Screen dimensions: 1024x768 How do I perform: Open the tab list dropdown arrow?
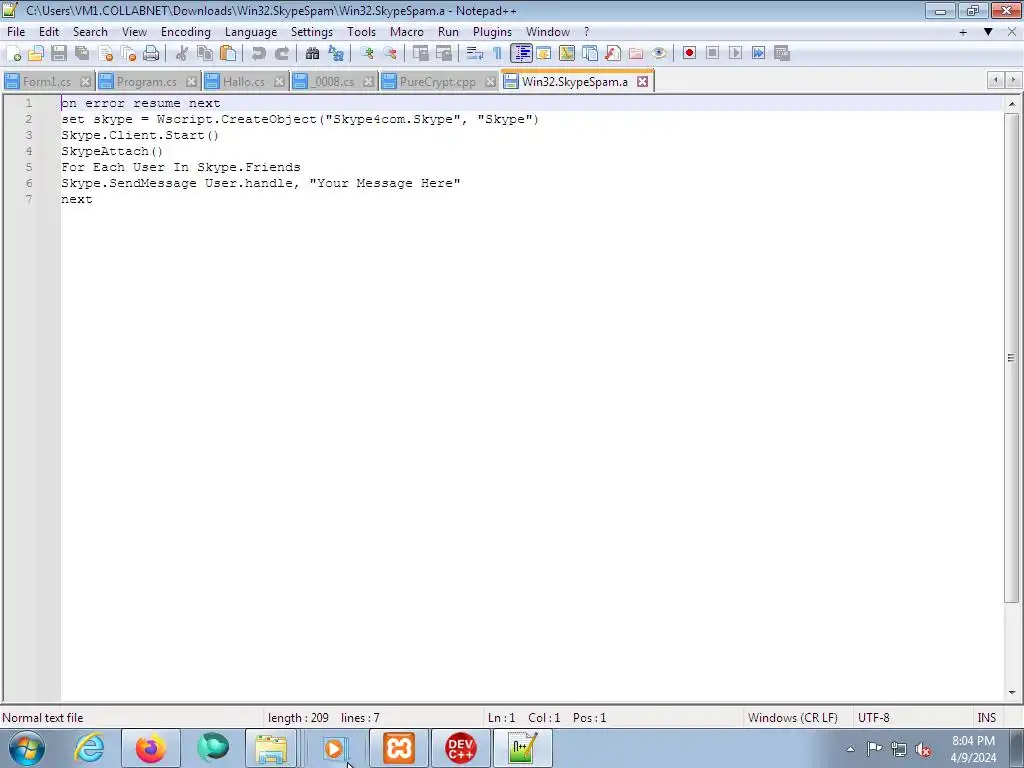[988, 32]
